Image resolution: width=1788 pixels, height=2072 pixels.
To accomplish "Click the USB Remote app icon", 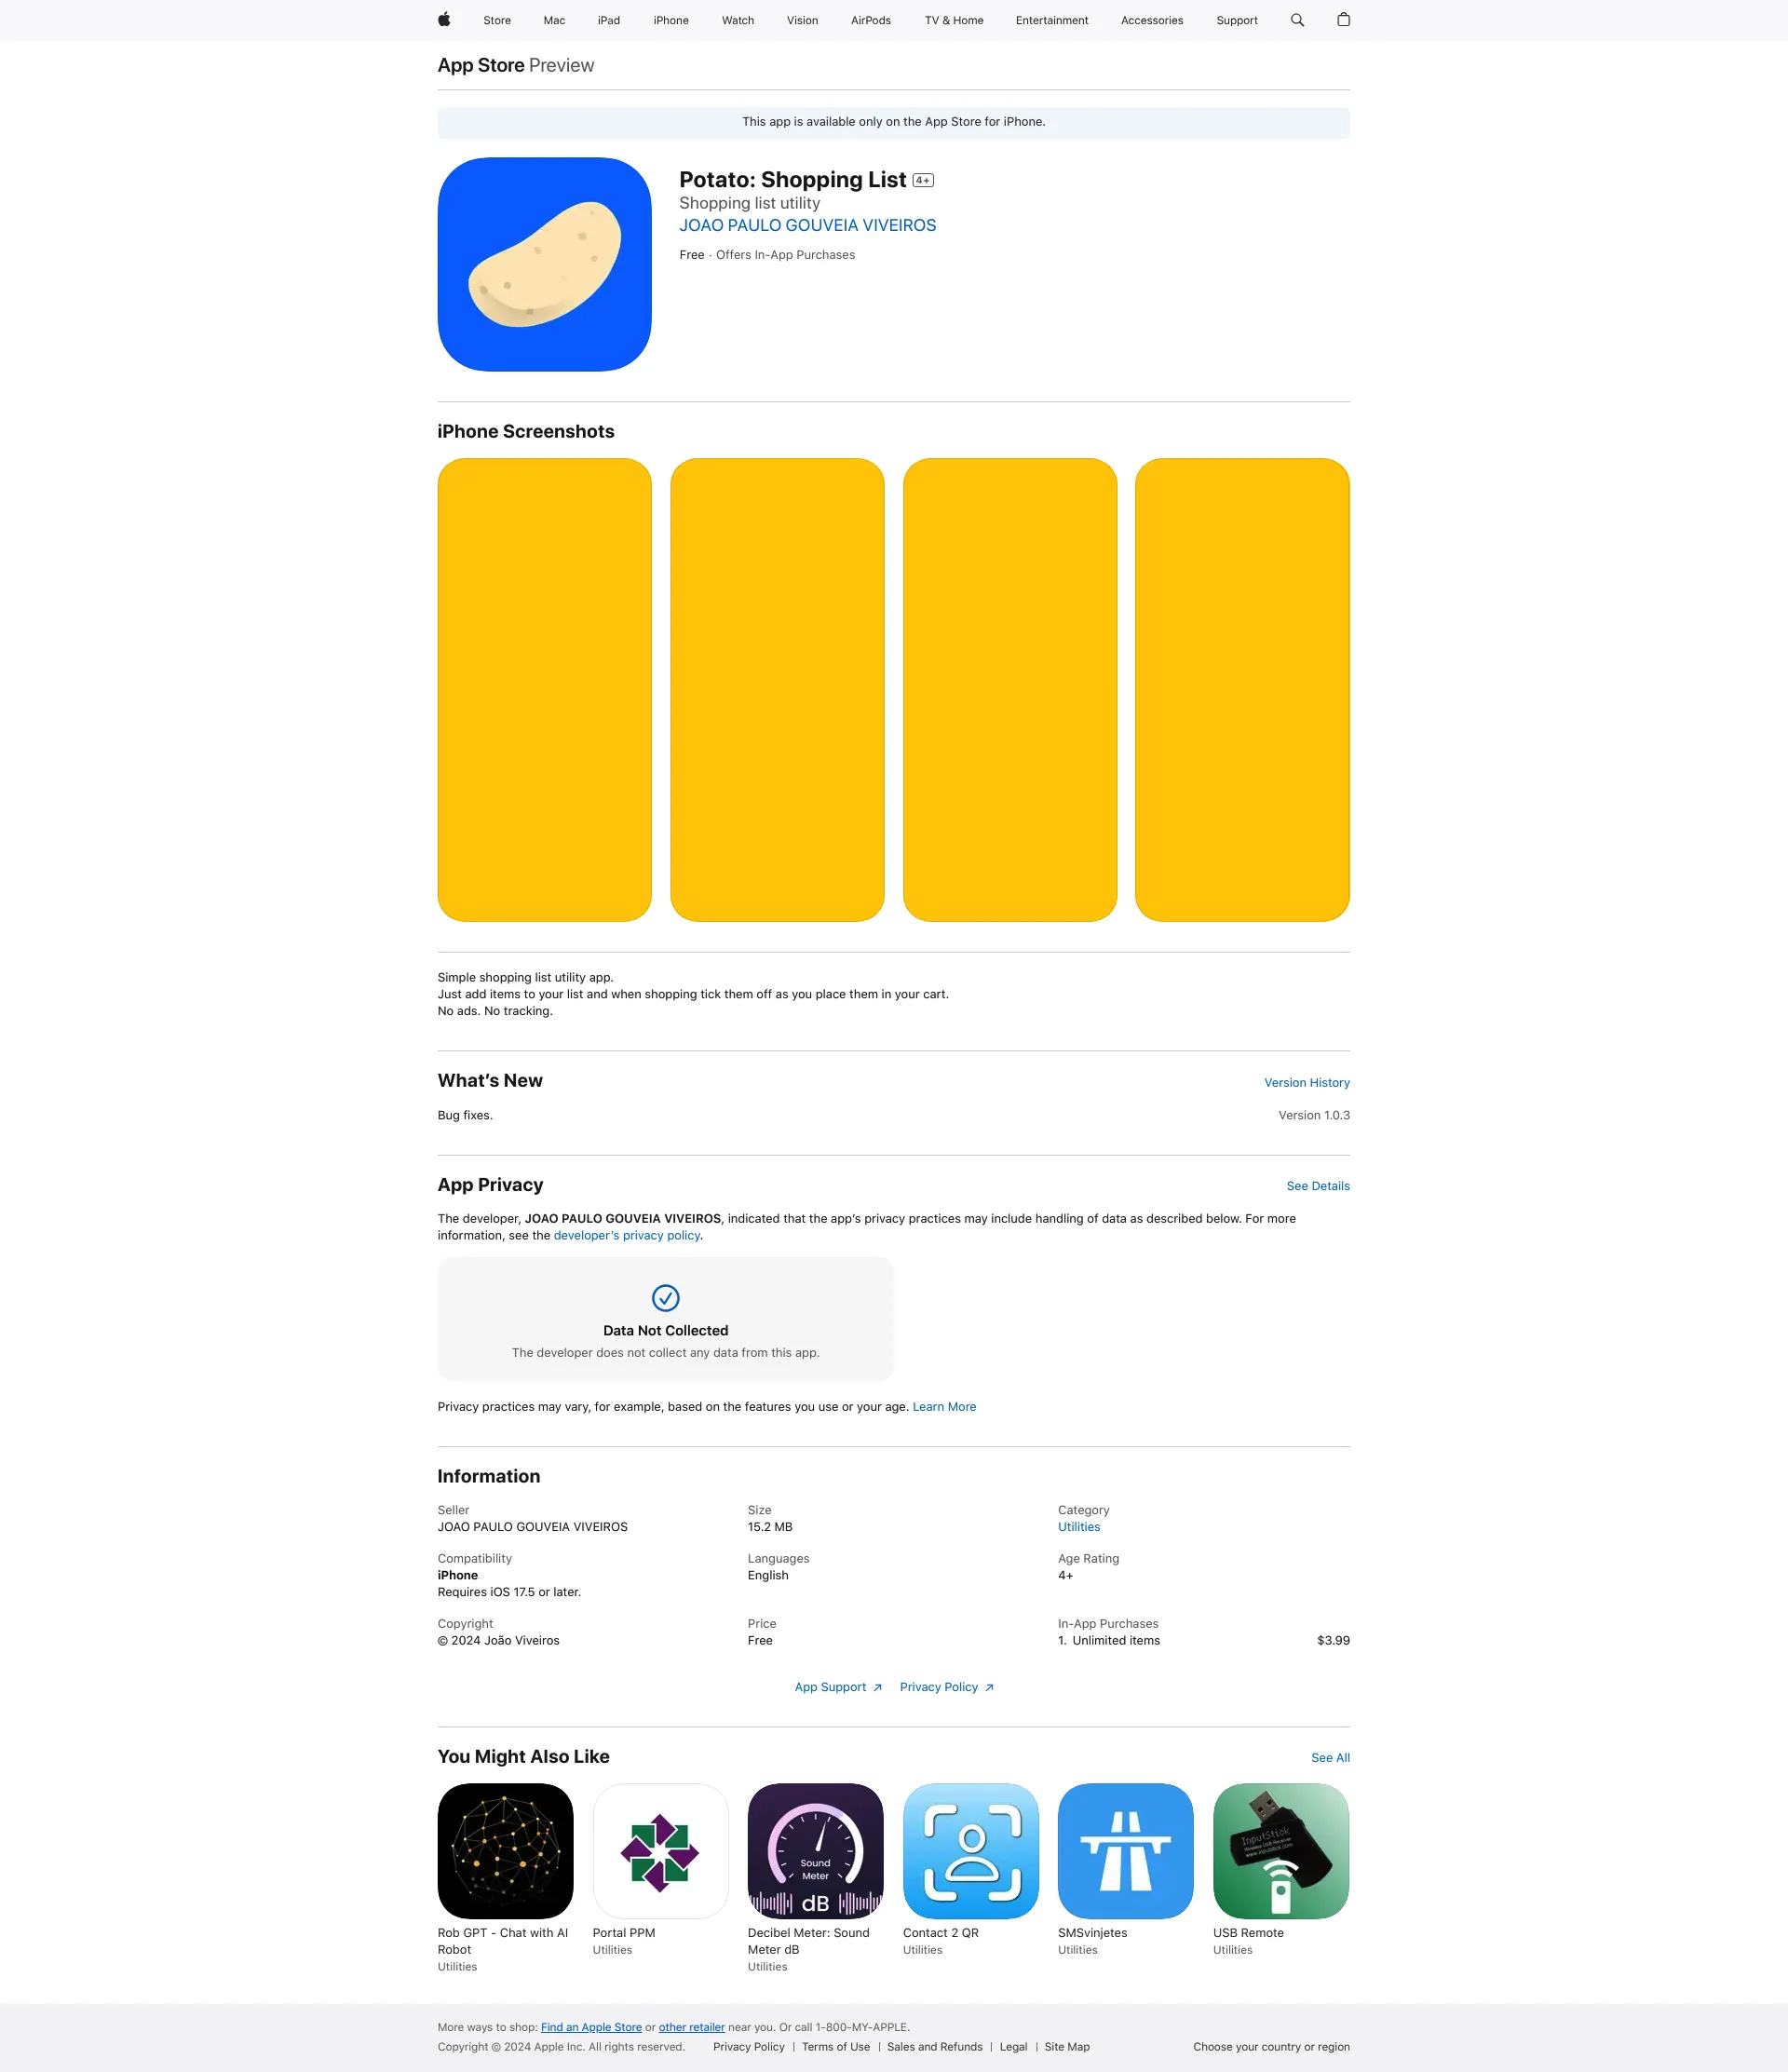I will point(1280,1851).
